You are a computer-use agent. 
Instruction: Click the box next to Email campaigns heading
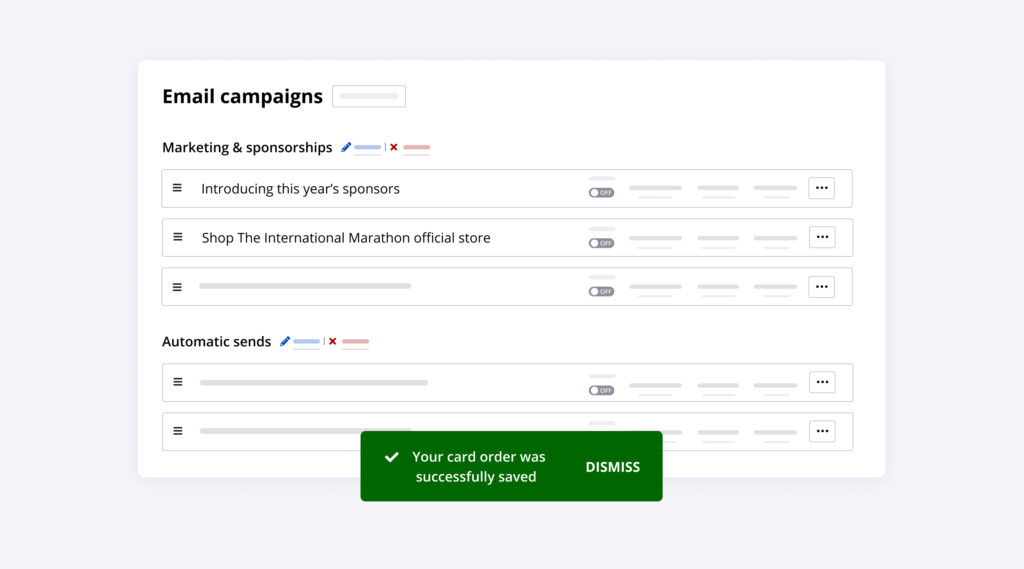(369, 96)
